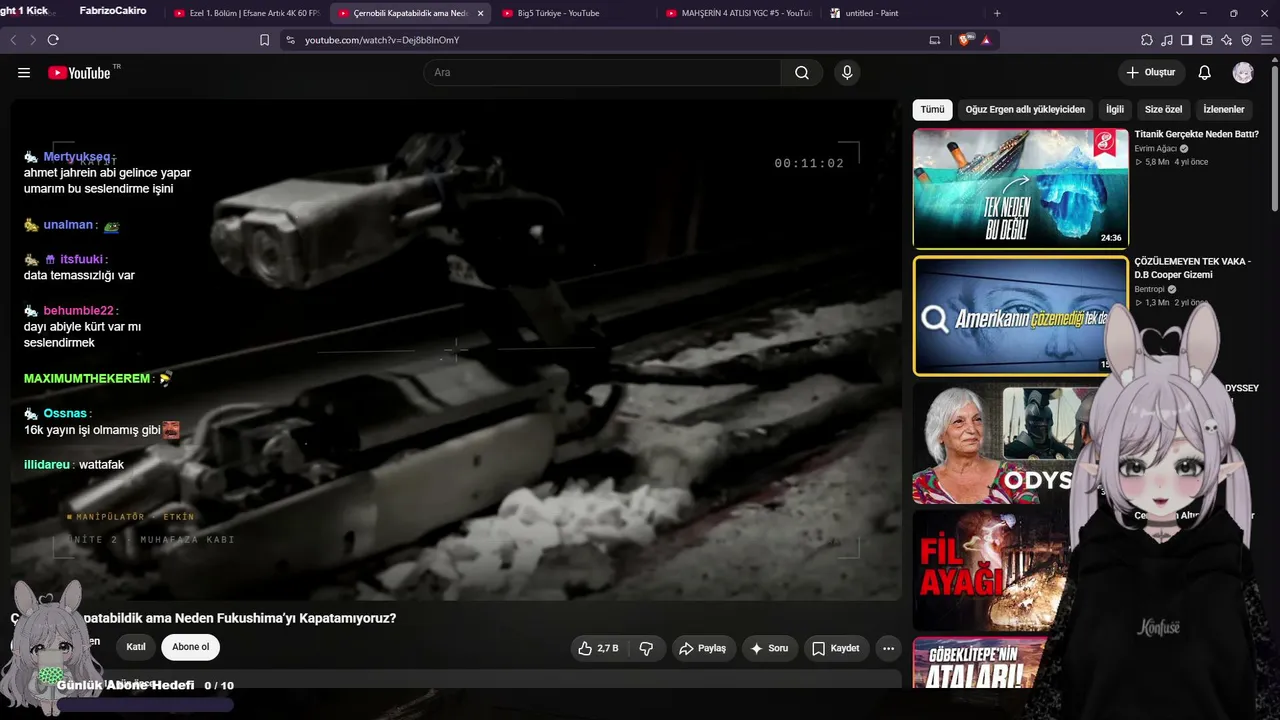Open the Evrim Ağacı channel link

(x=1156, y=149)
